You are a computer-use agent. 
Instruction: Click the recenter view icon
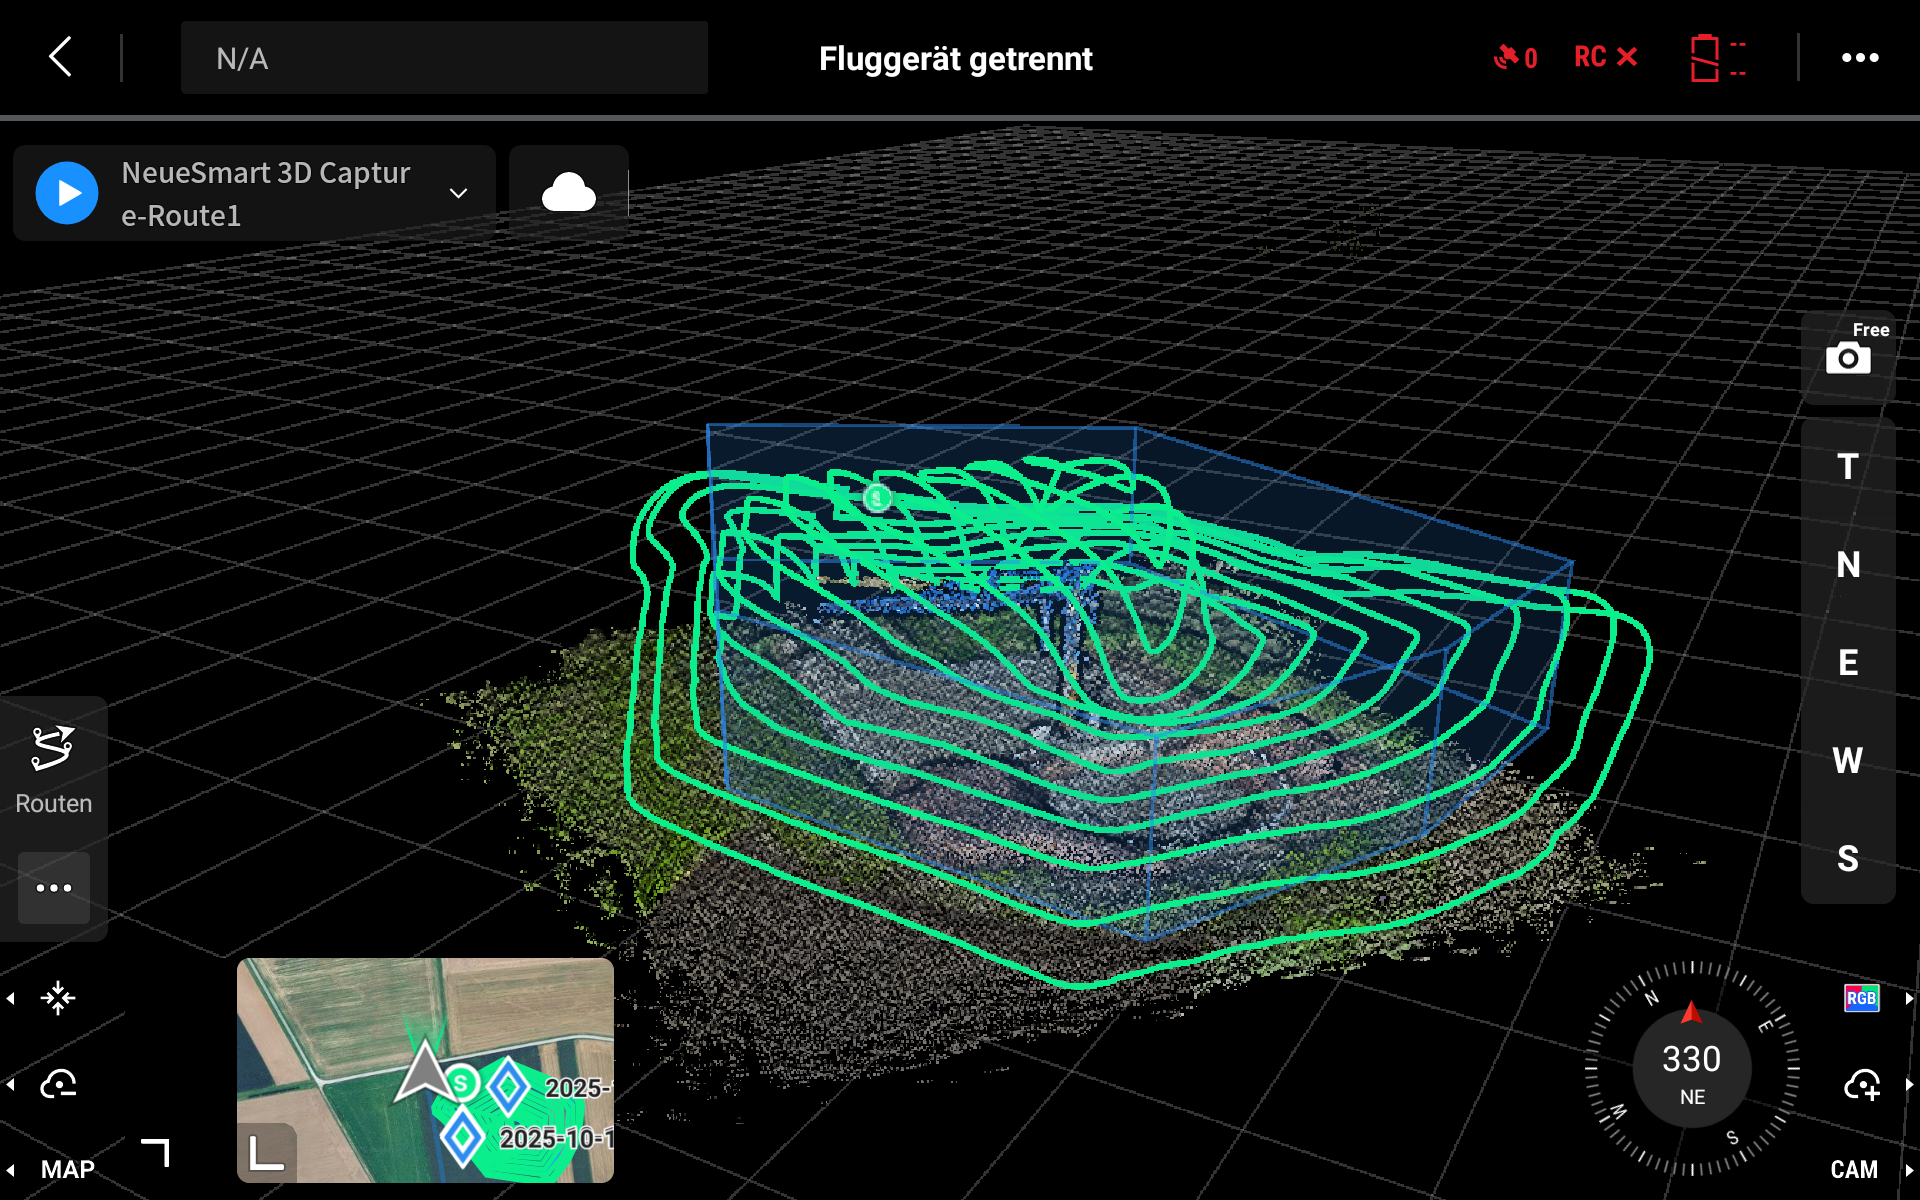(x=58, y=998)
